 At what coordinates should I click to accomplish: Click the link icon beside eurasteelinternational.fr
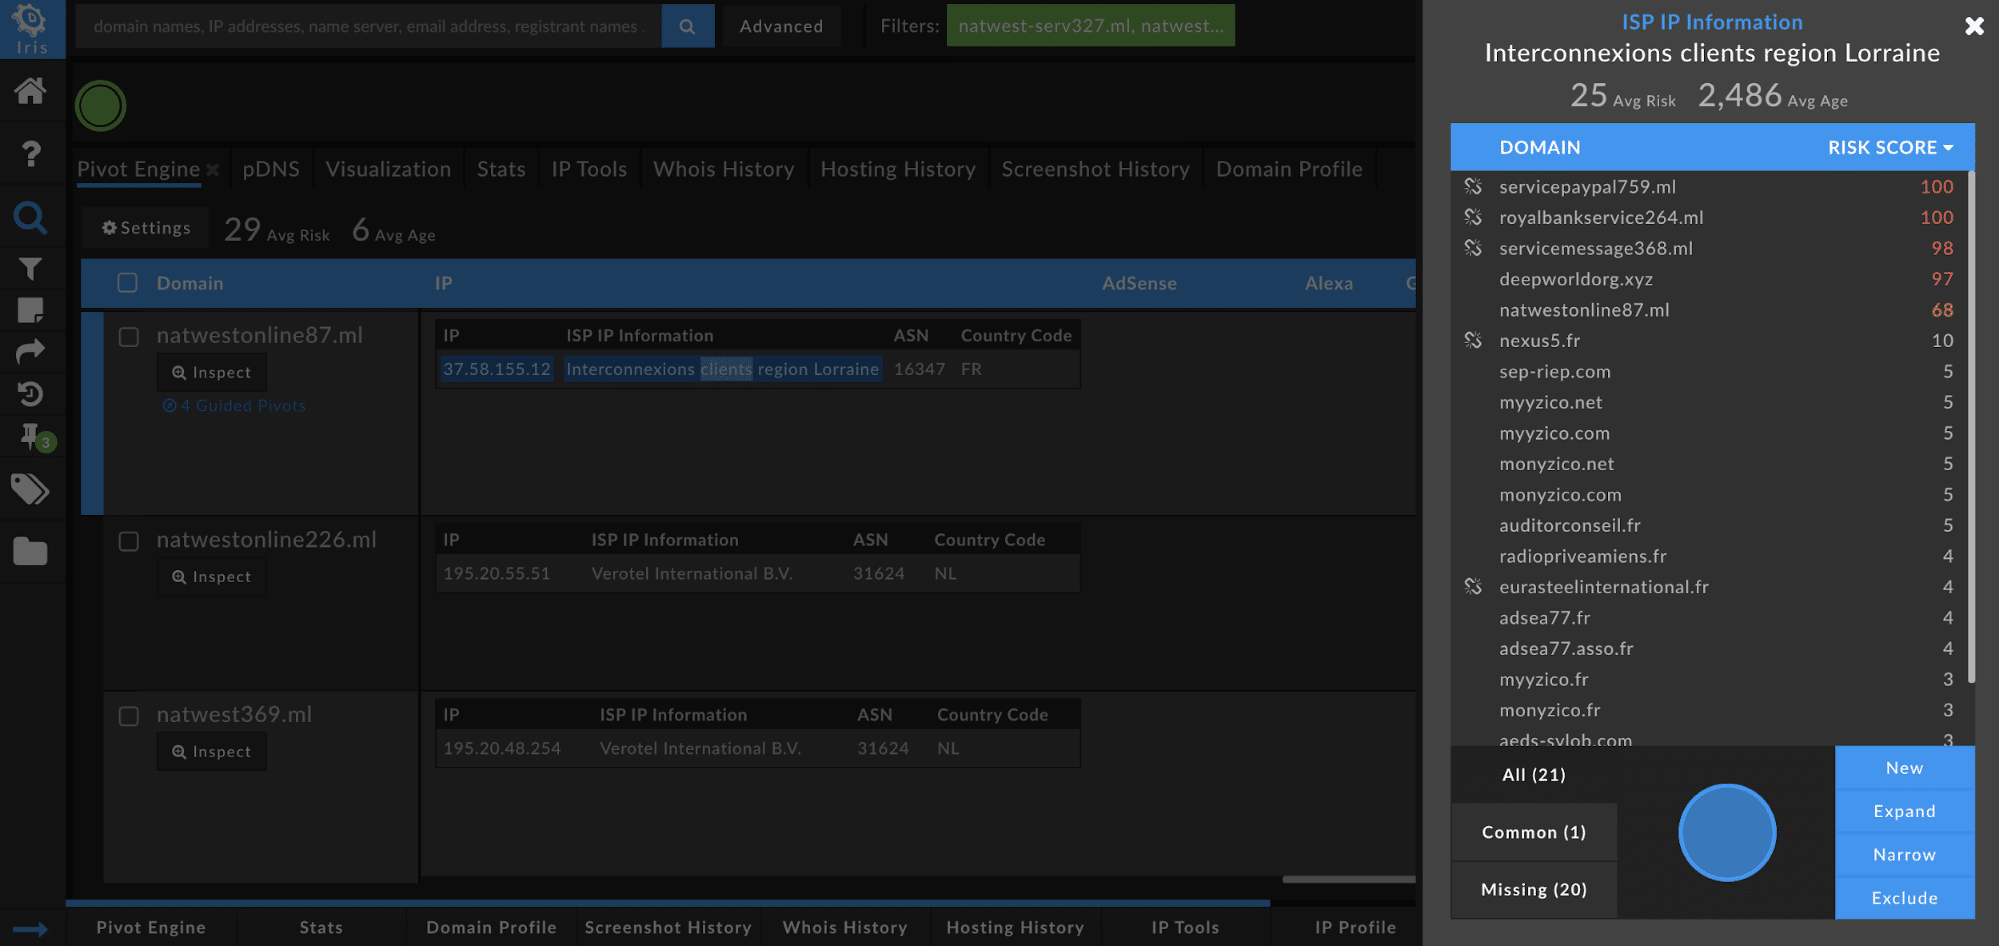pos(1473,586)
